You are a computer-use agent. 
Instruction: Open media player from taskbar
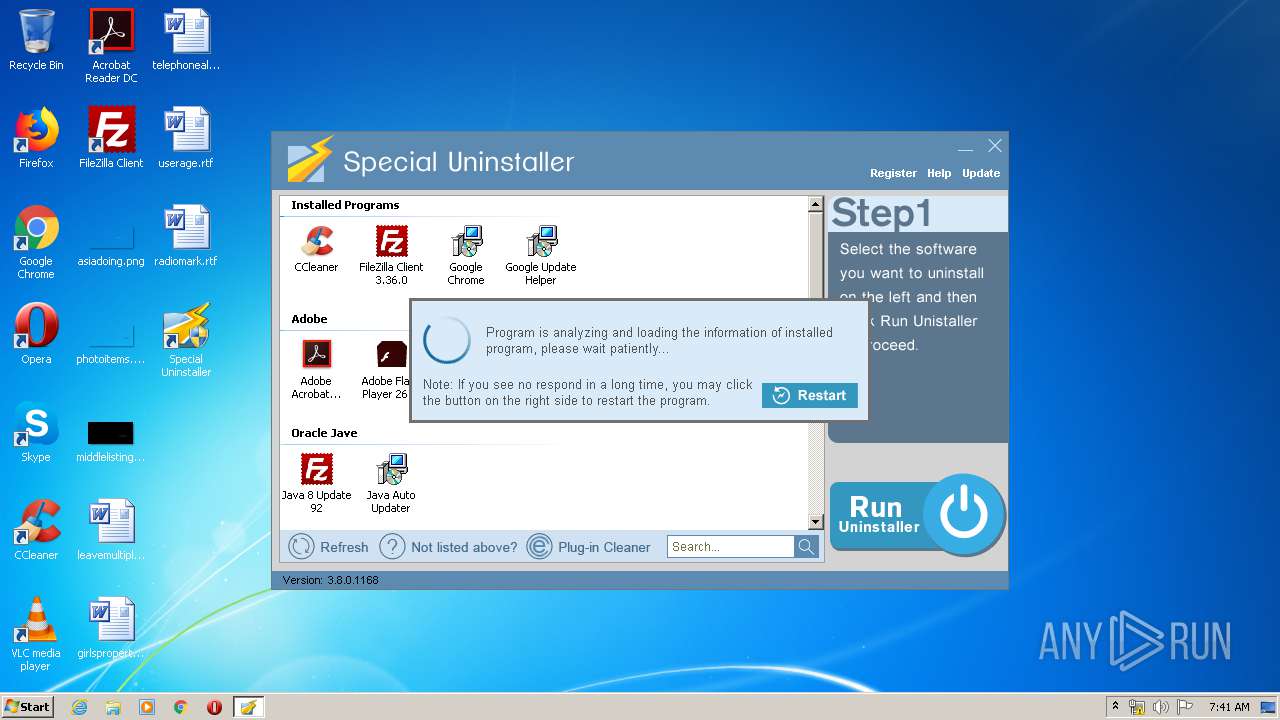click(147, 707)
